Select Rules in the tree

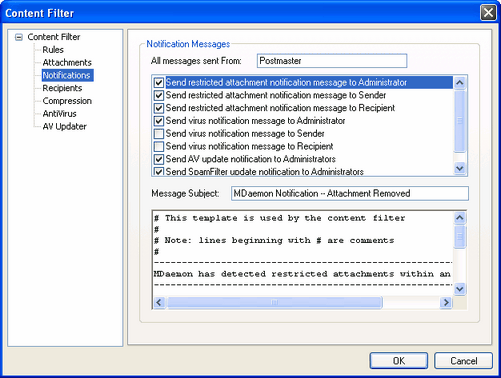coord(53,50)
